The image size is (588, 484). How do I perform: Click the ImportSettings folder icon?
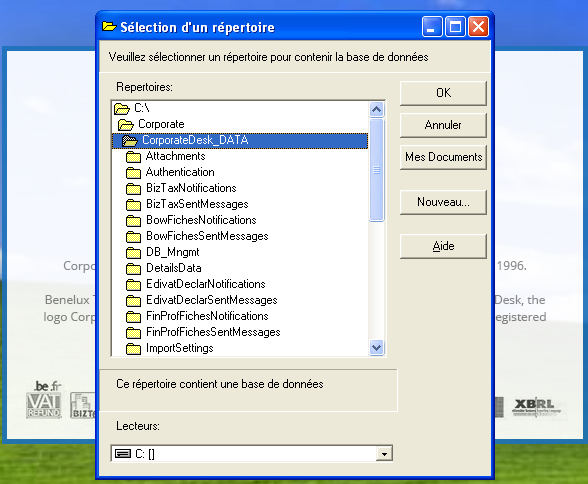(134, 349)
